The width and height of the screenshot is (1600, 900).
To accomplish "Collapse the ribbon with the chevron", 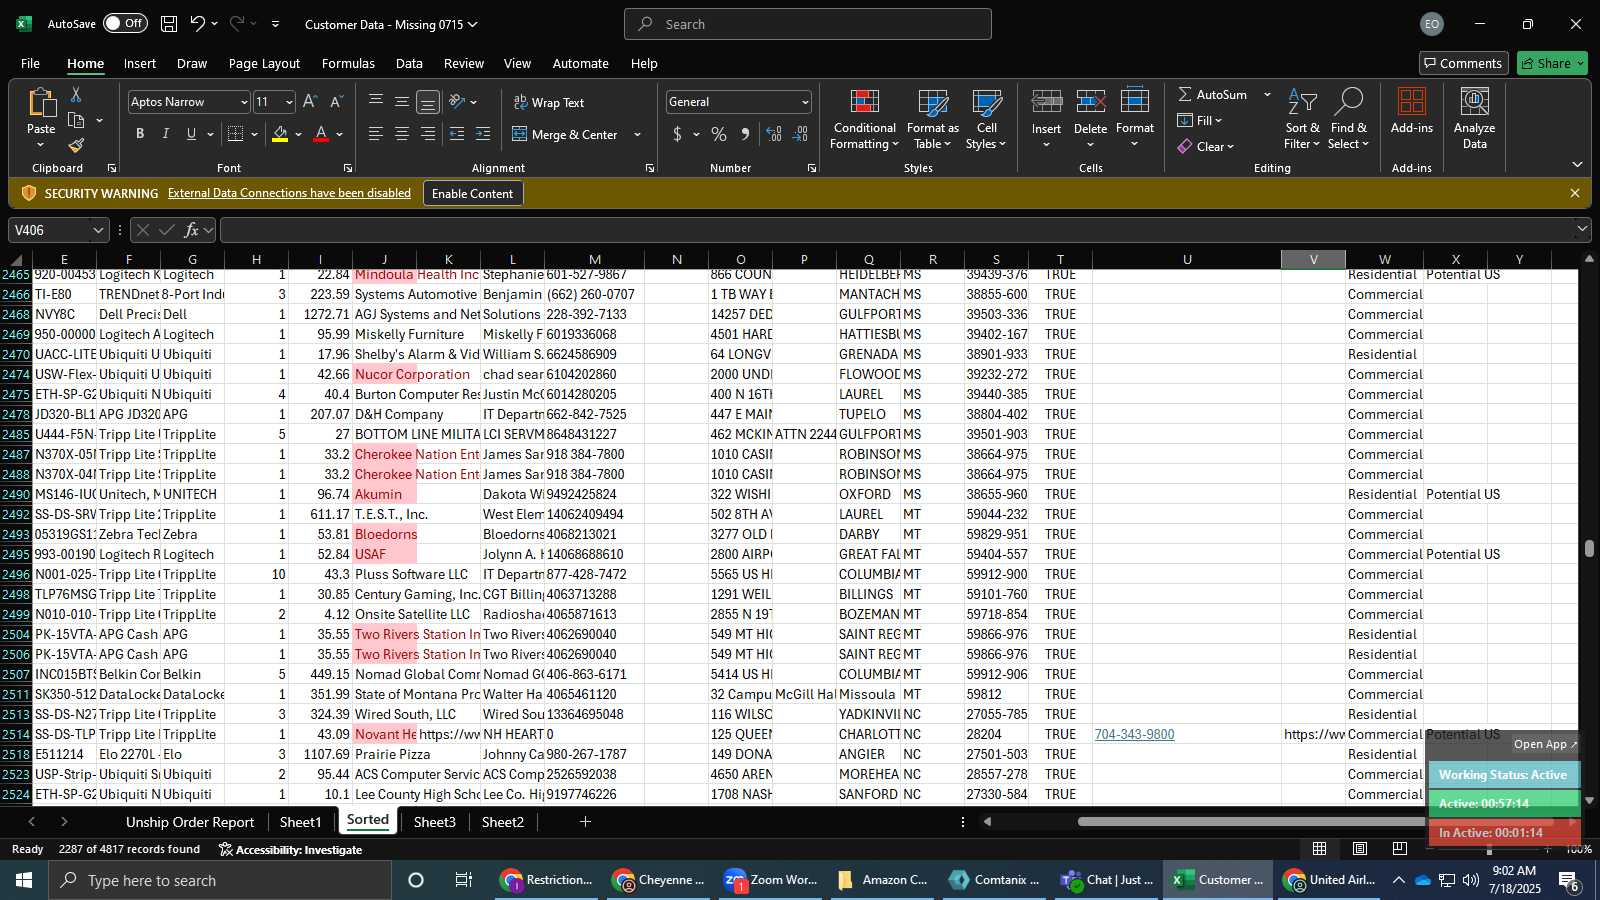I will 1577,164.
